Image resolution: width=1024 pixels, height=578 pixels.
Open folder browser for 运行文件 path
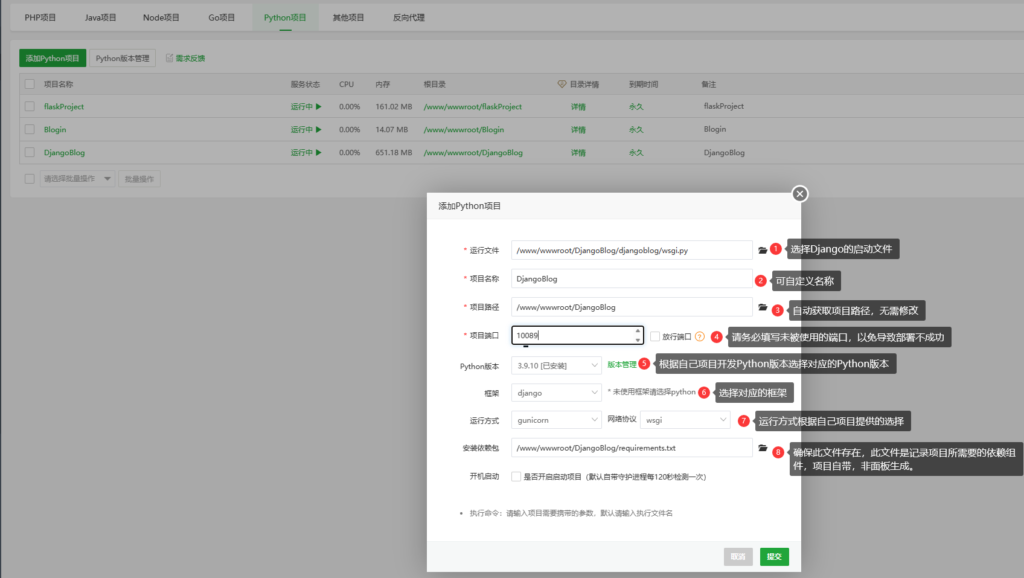(762, 250)
